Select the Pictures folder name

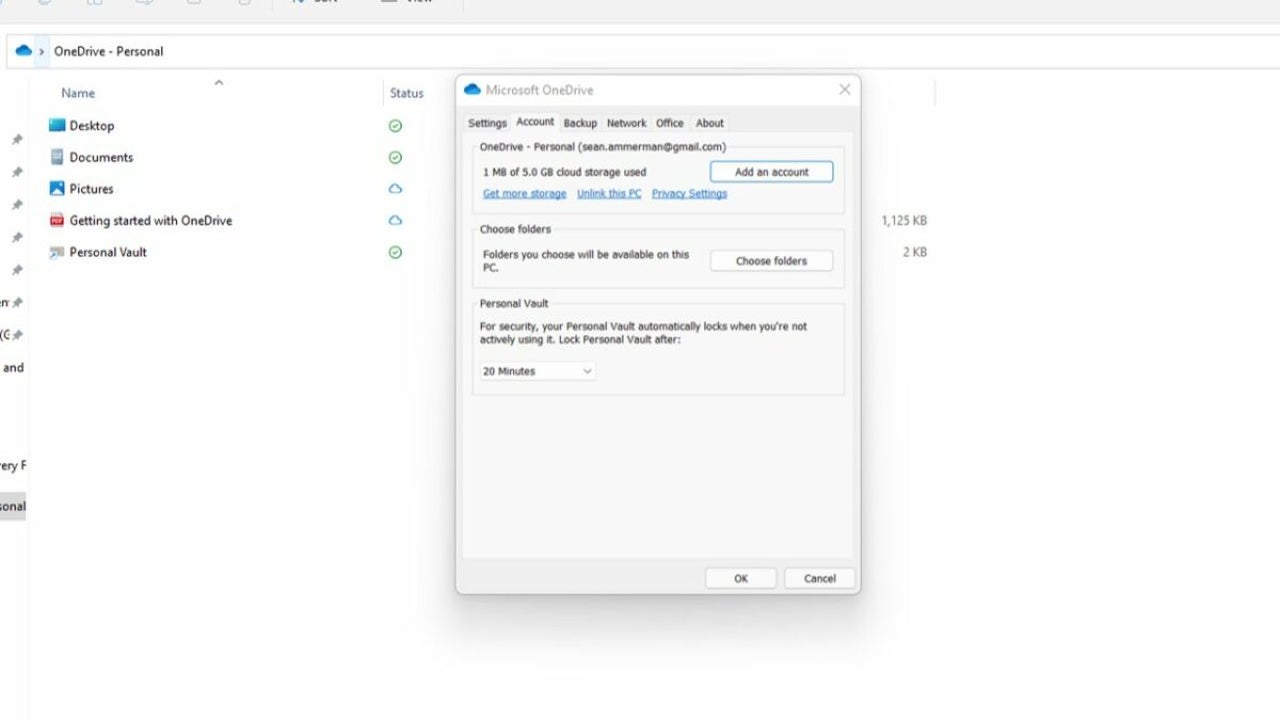(x=91, y=189)
